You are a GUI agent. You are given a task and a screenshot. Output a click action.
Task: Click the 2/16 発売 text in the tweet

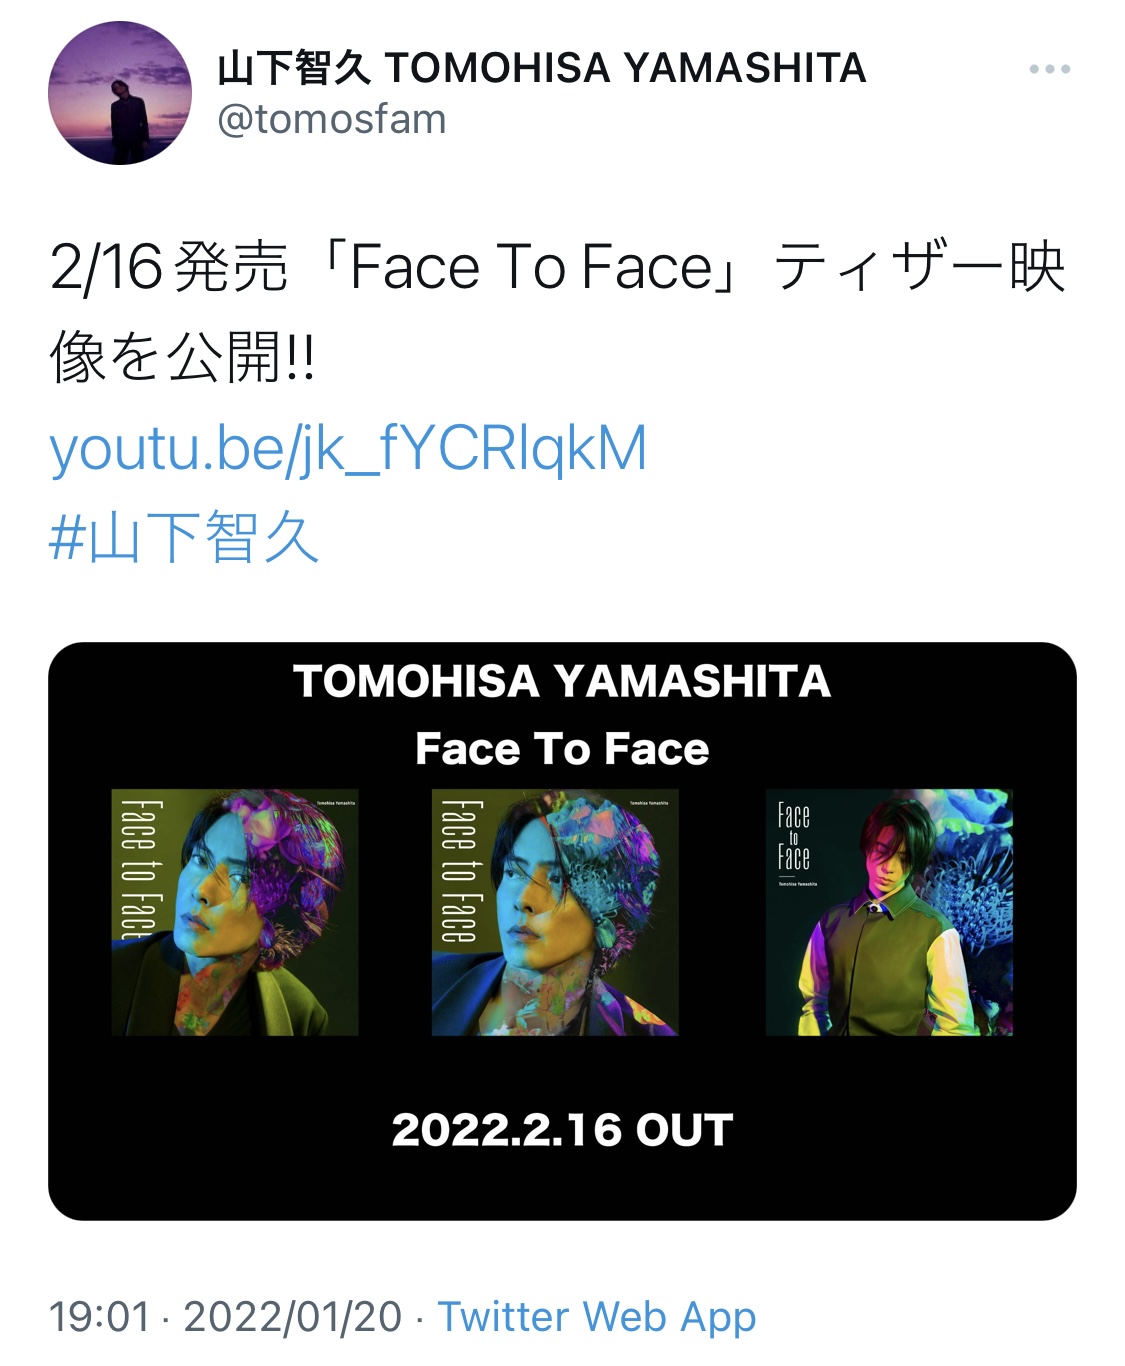click(169, 268)
